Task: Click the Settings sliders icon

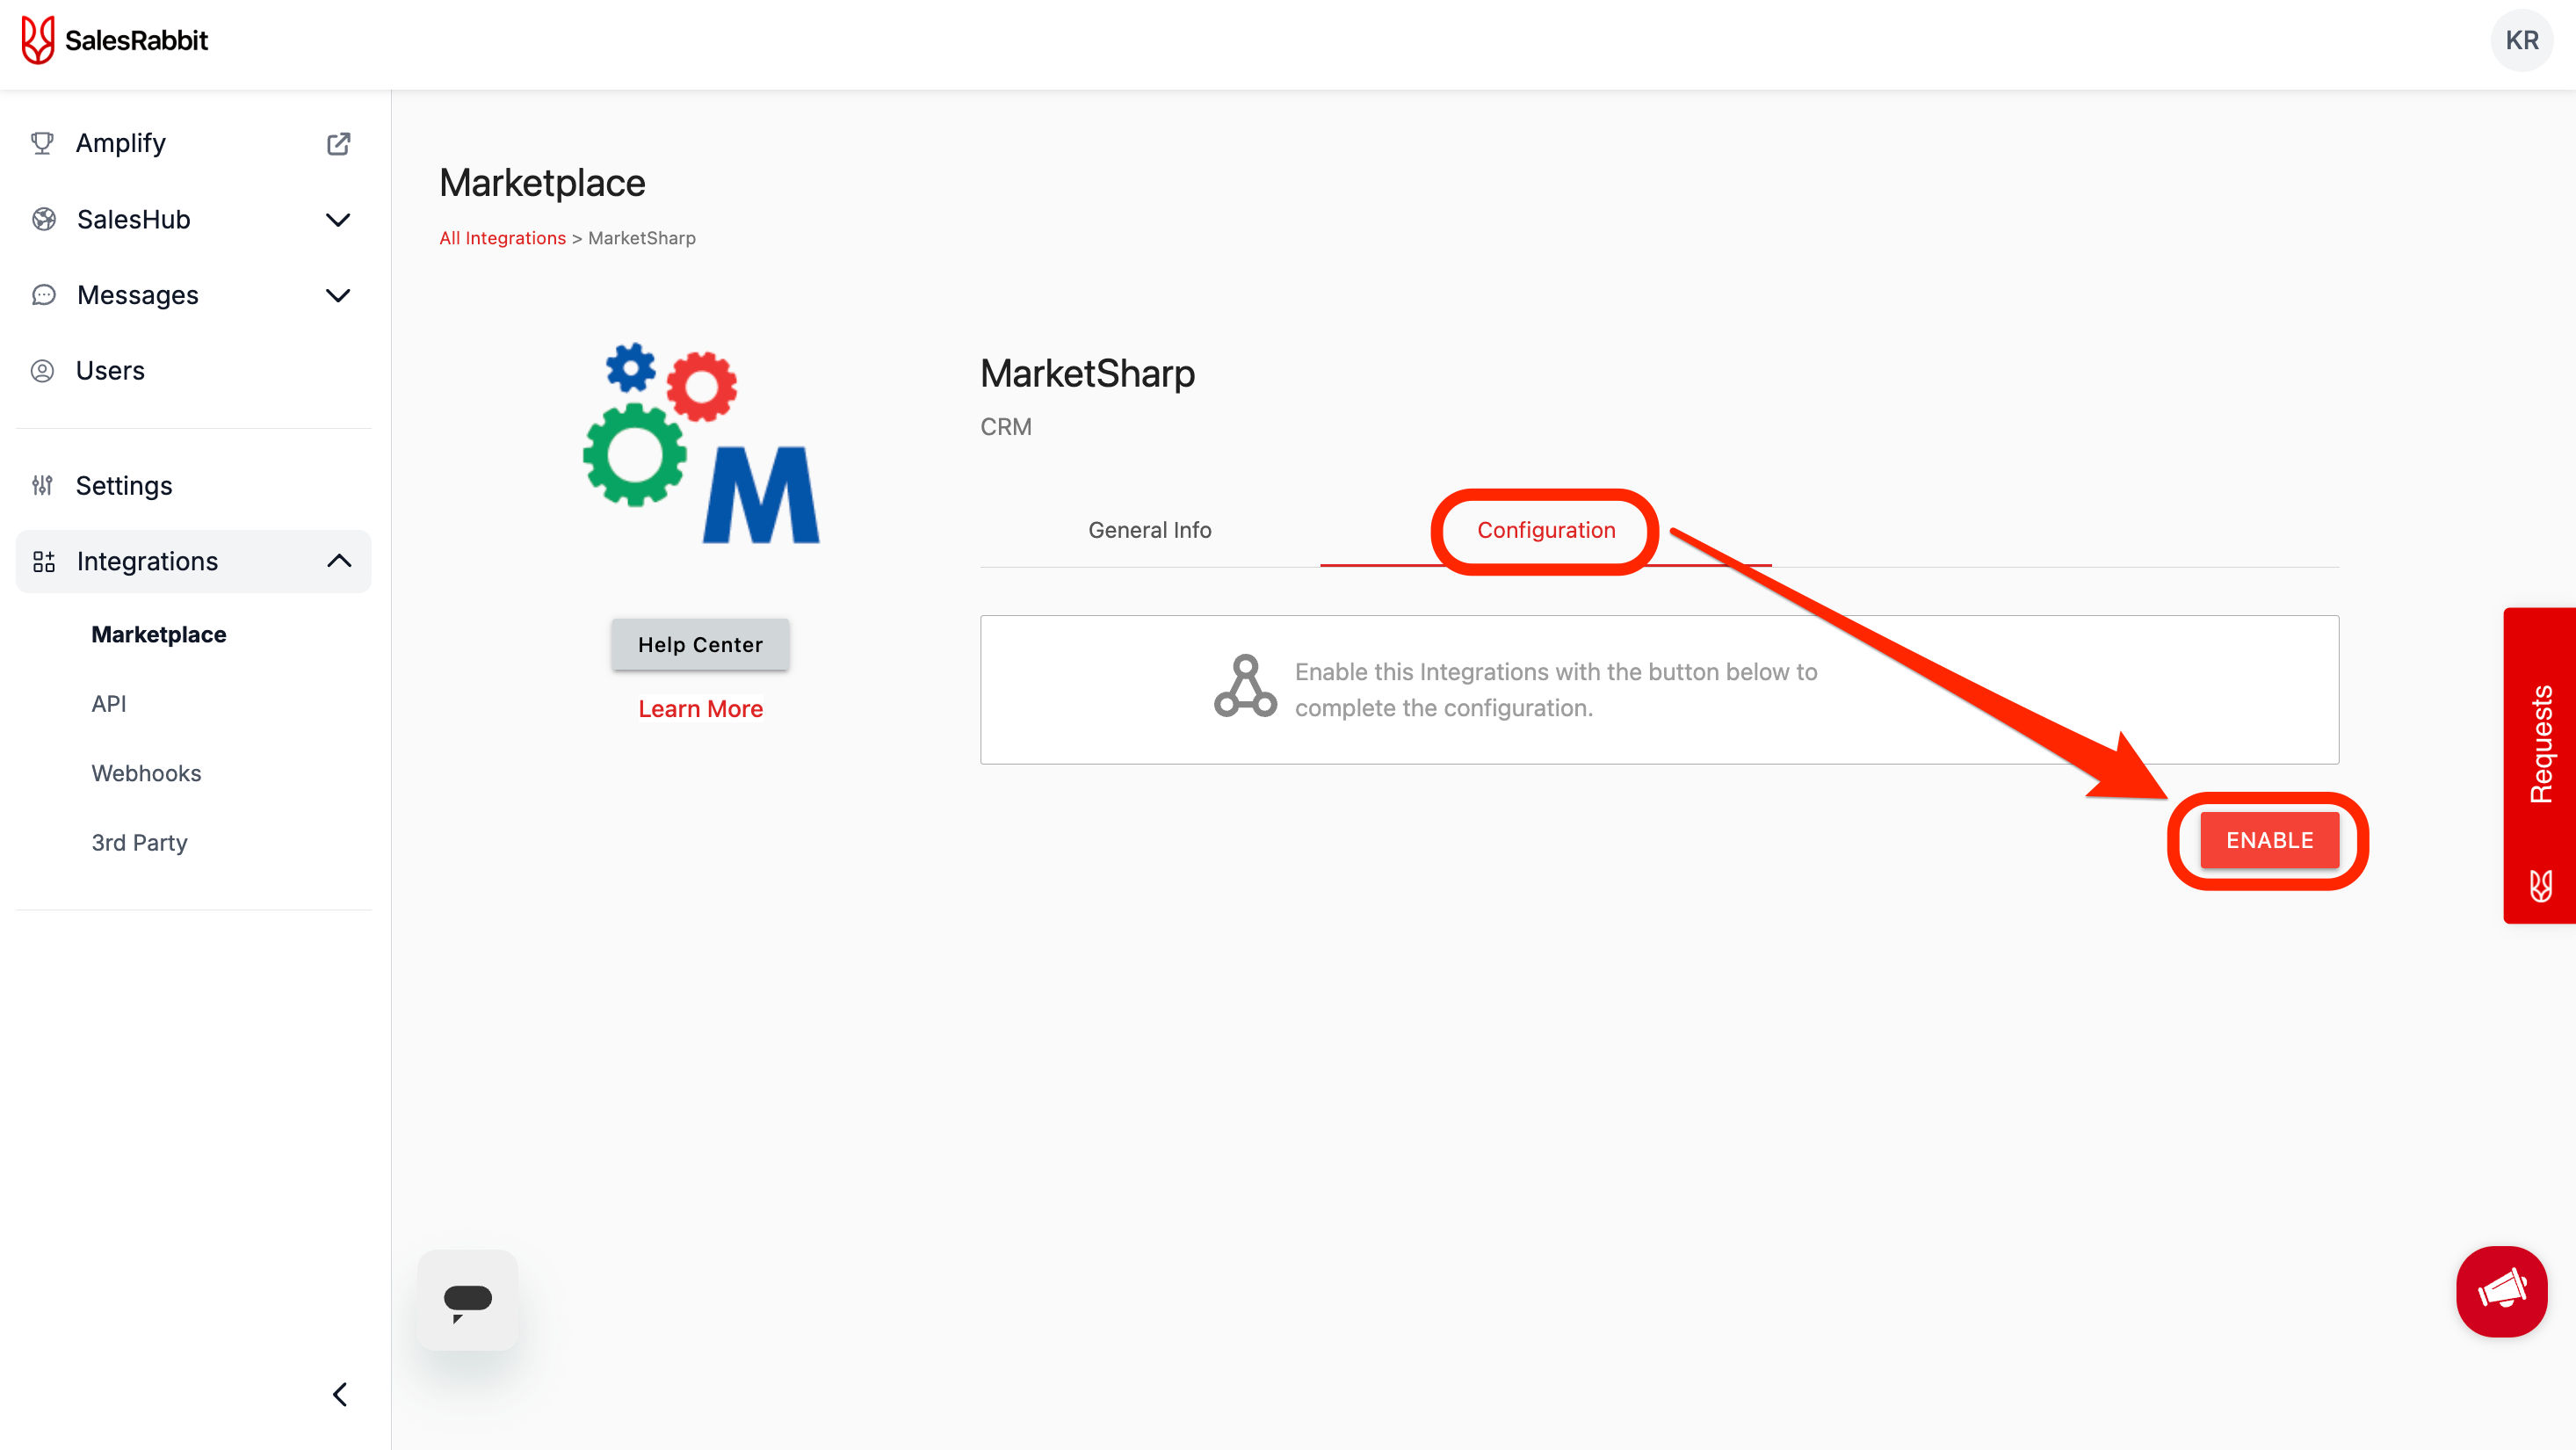Action: [x=42, y=486]
